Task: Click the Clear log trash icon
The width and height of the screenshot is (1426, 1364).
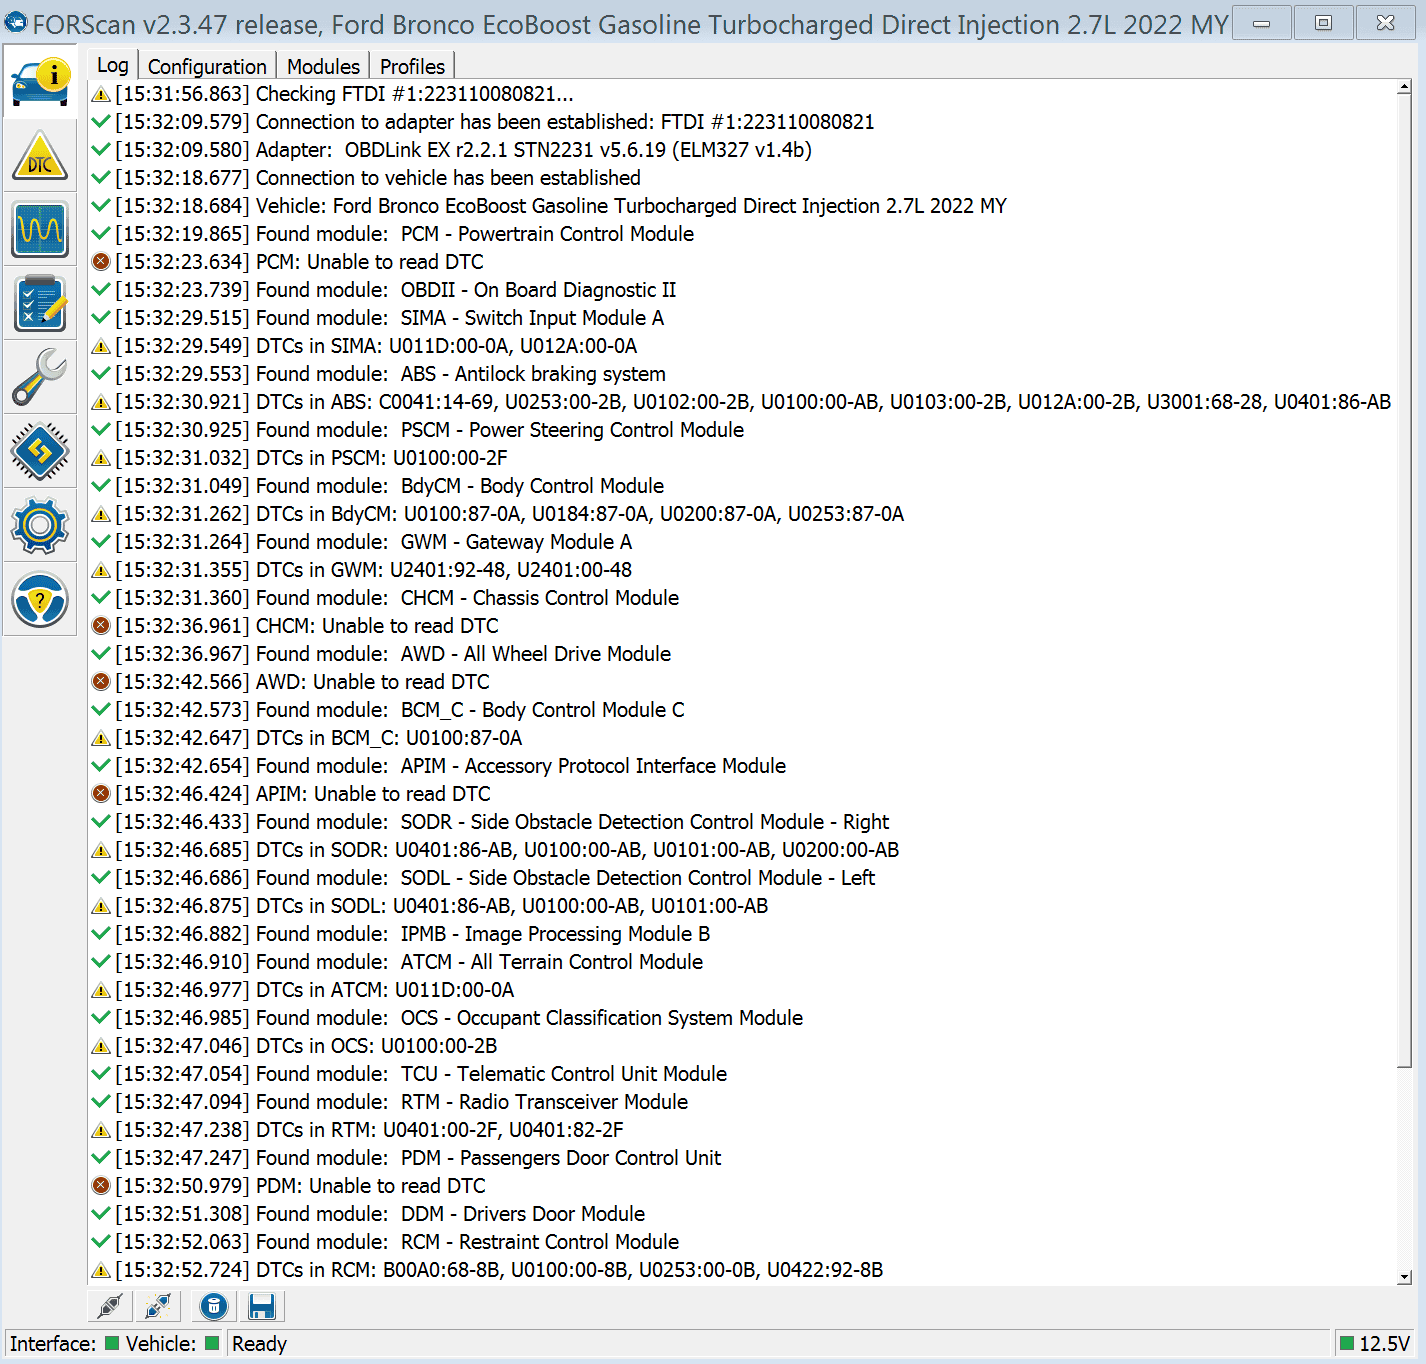Action: (x=214, y=1306)
